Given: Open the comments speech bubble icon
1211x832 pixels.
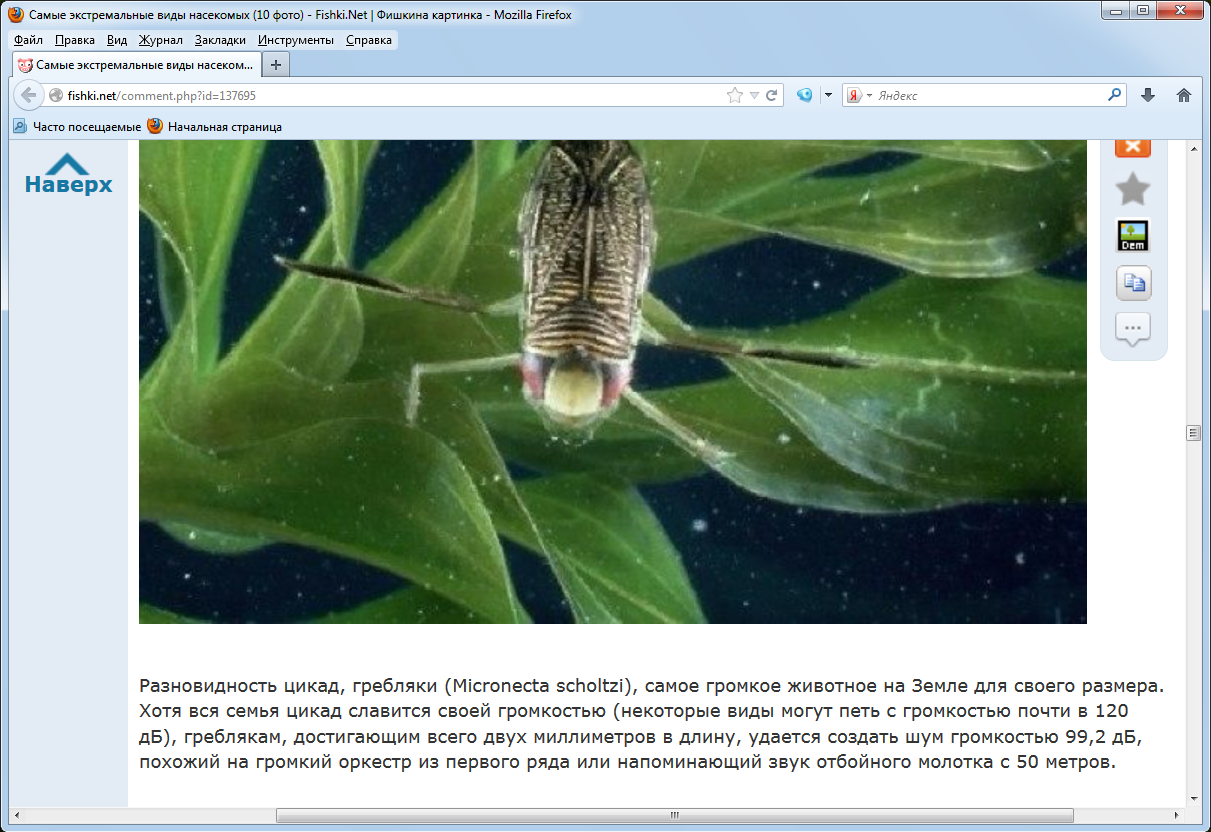Looking at the screenshot, I should click(x=1132, y=329).
